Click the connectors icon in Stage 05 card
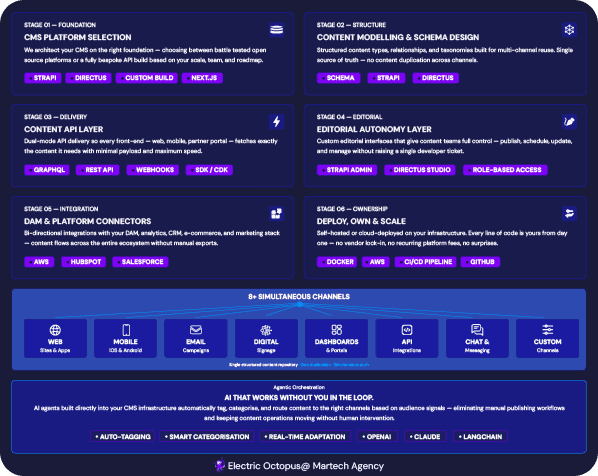Viewport: 598px width, 476px height. pos(276,214)
